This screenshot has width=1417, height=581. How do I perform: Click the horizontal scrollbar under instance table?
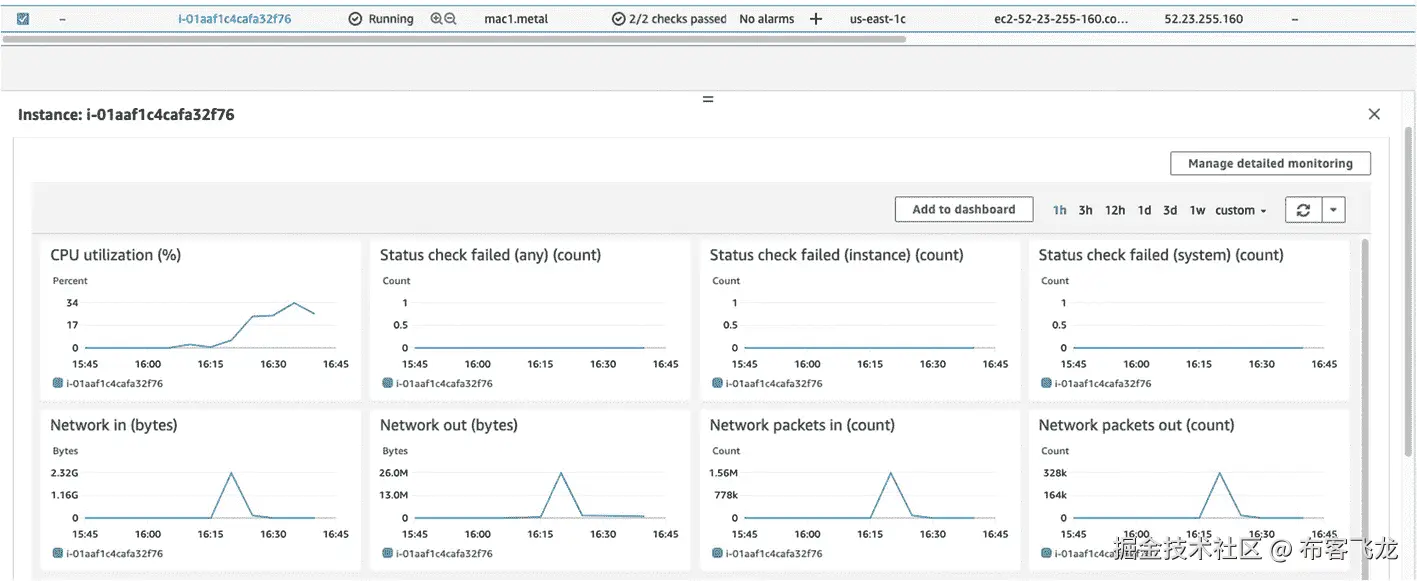tap(454, 40)
